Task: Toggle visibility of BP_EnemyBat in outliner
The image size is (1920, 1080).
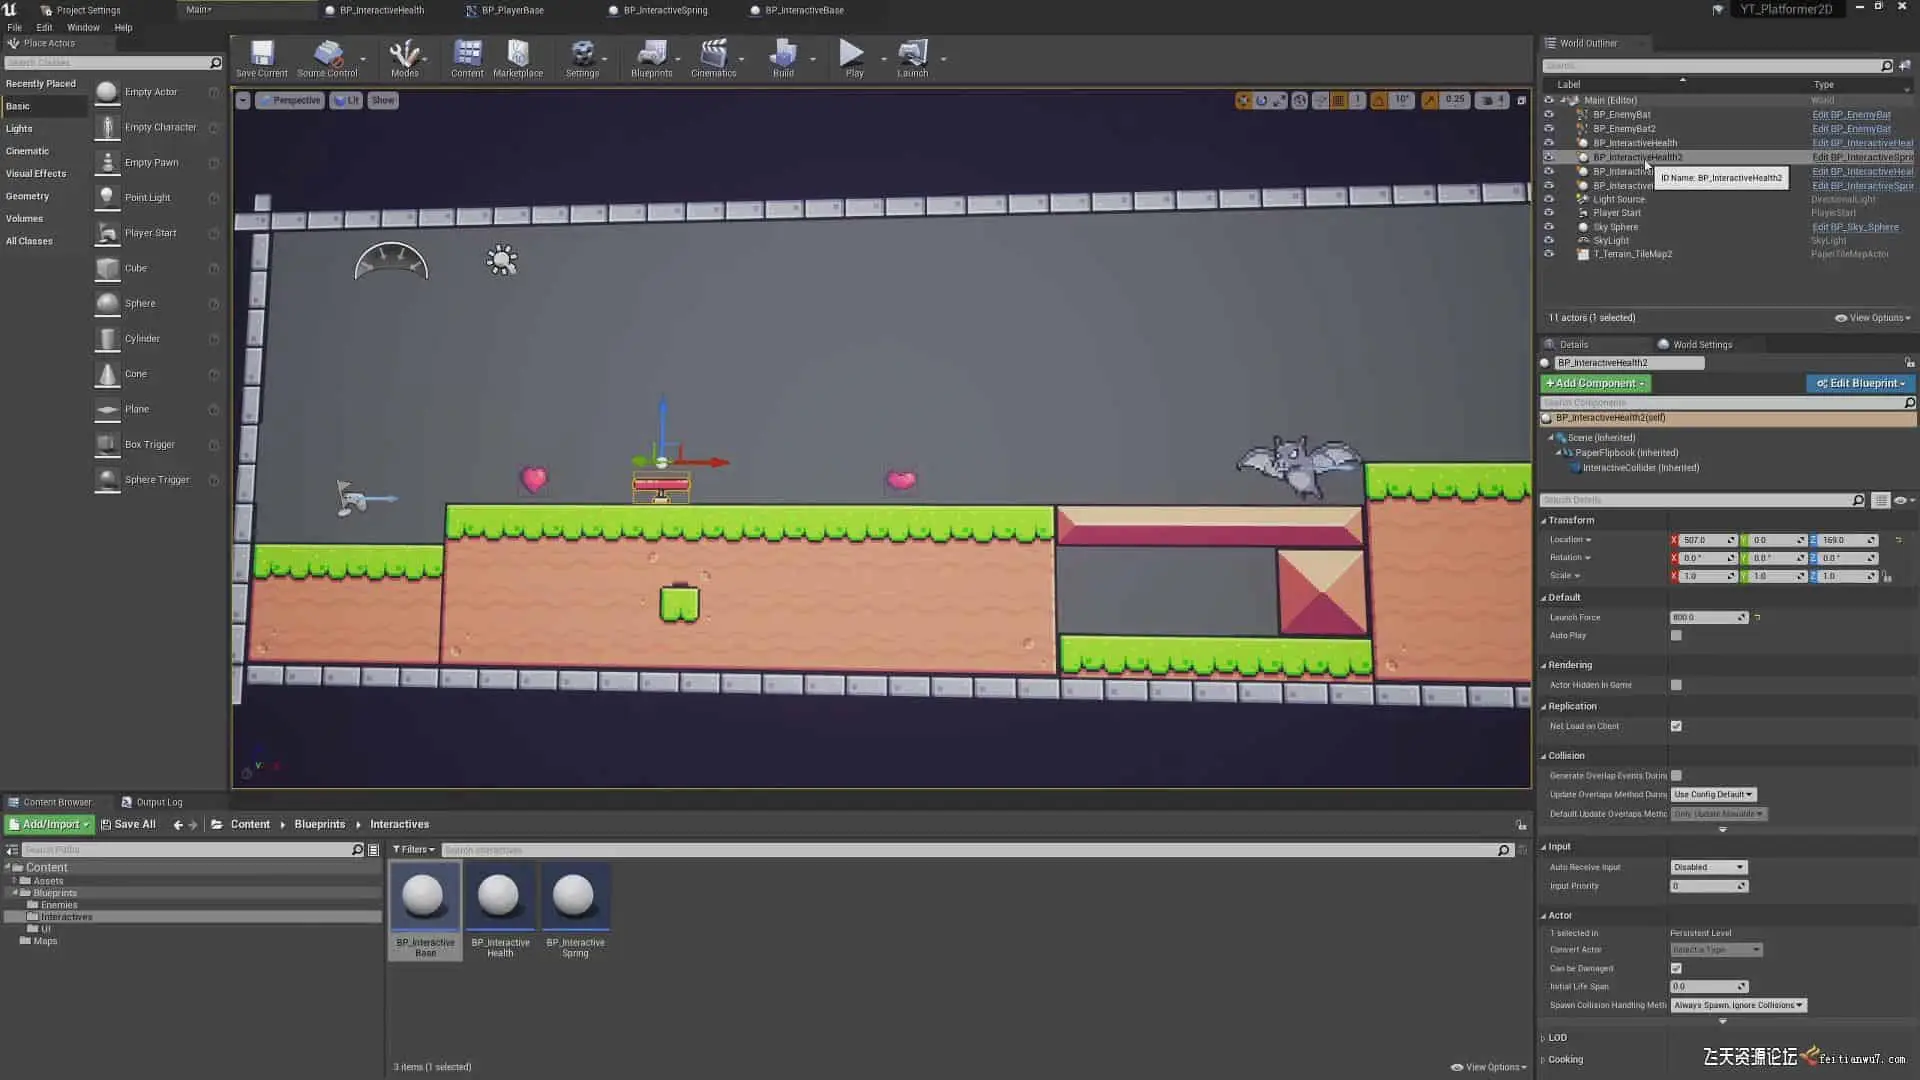Action: 1549,114
